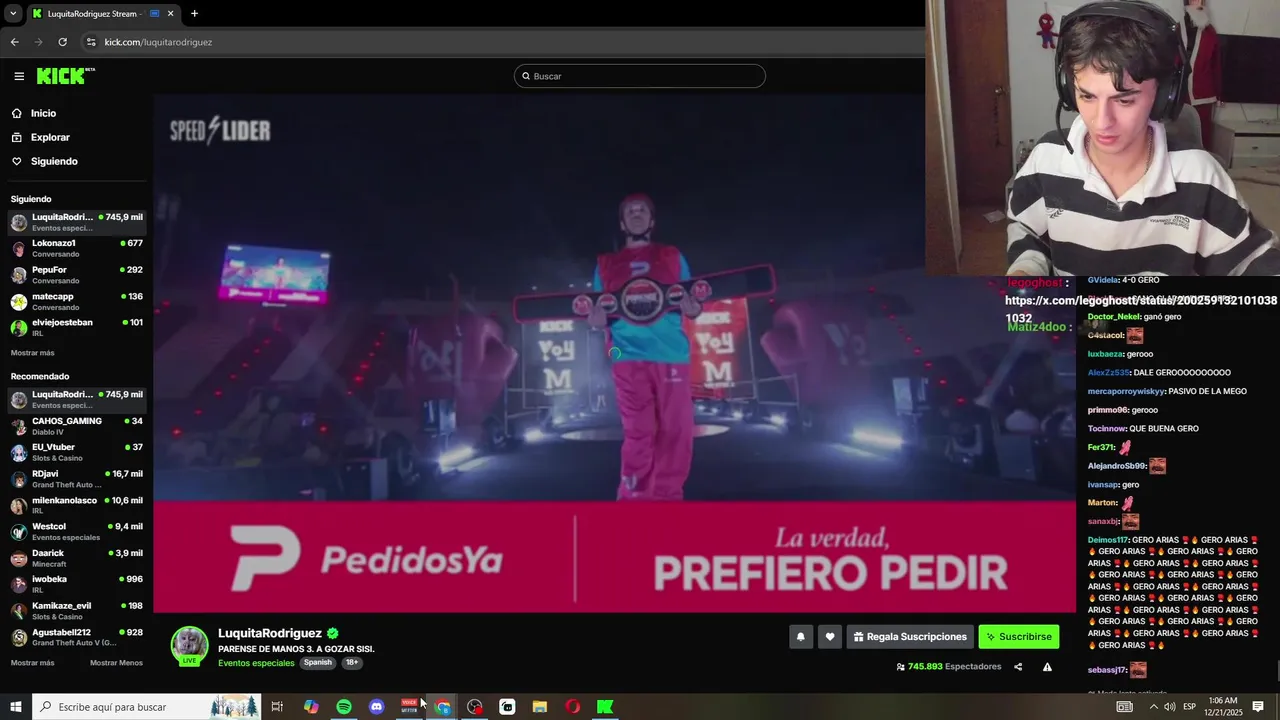Open the green Kick app taskbar icon

(605, 707)
